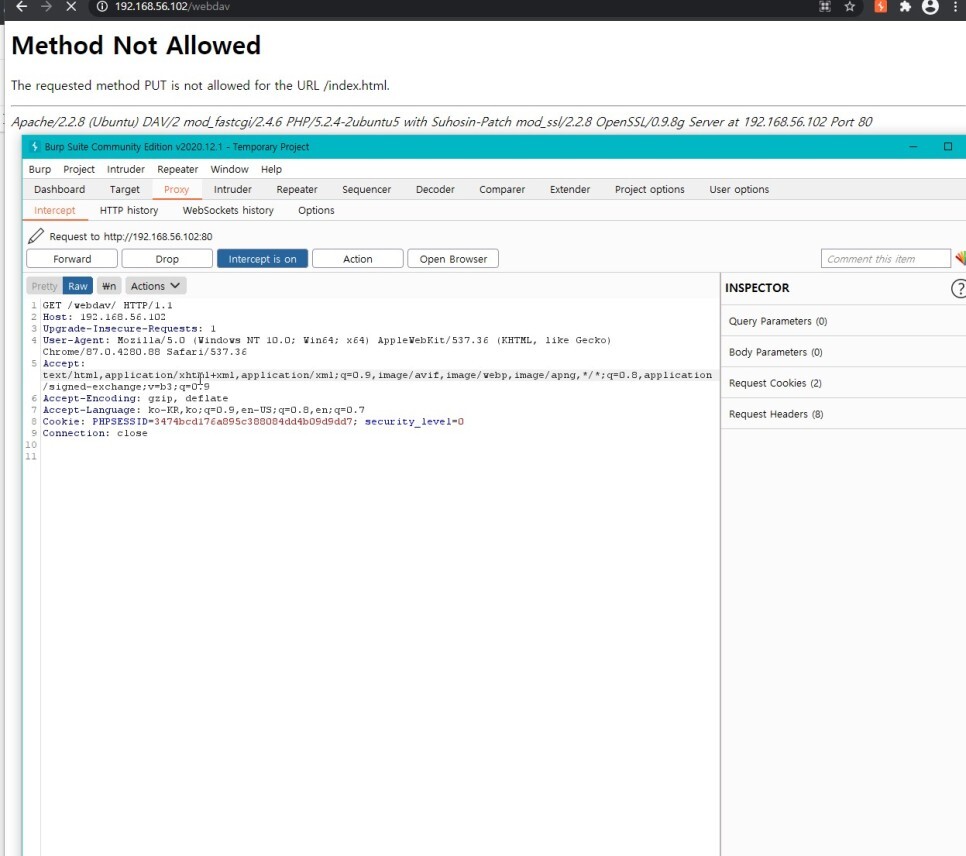Screen dimensions: 966x856
Task: Open the Repeater menu in menu bar
Action: point(177,169)
